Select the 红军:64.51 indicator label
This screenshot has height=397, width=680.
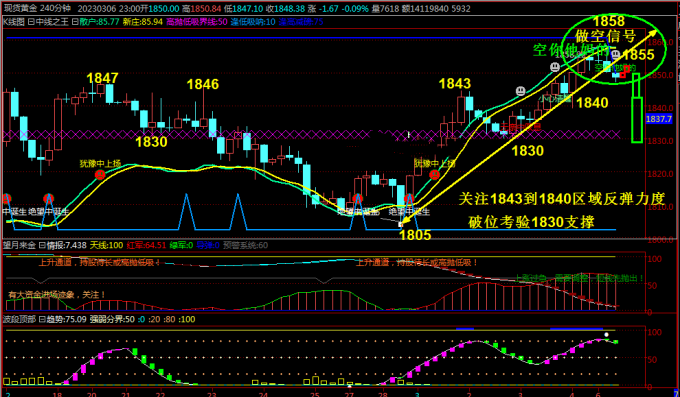point(146,245)
